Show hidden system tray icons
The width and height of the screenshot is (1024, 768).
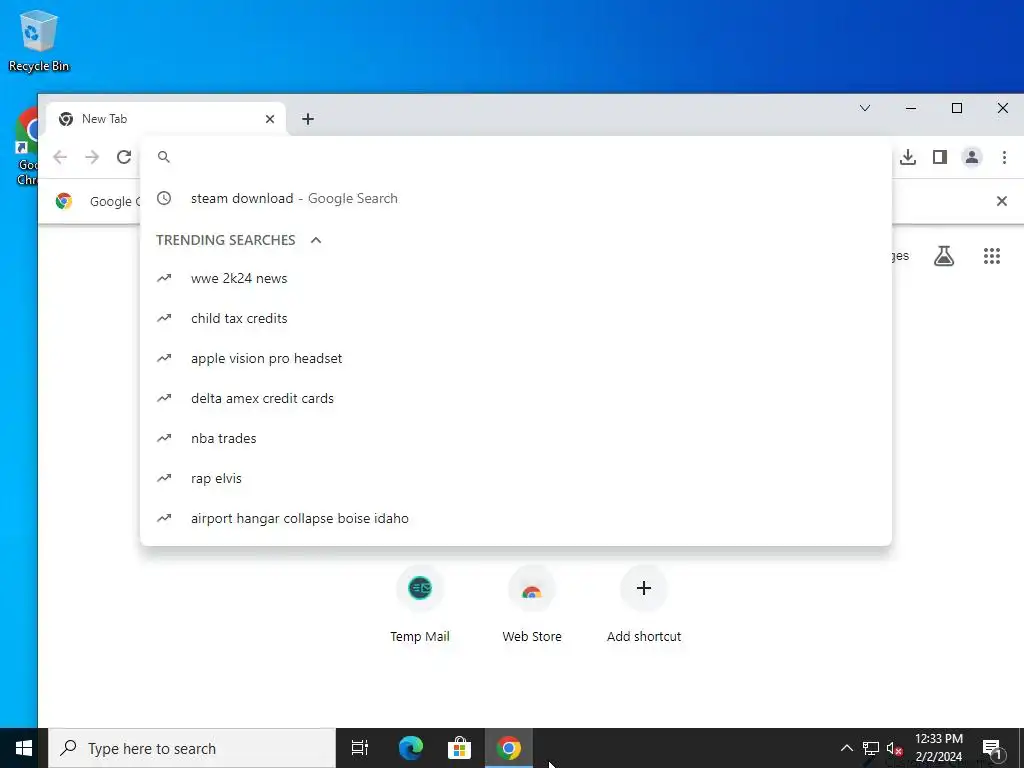[846, 748]
